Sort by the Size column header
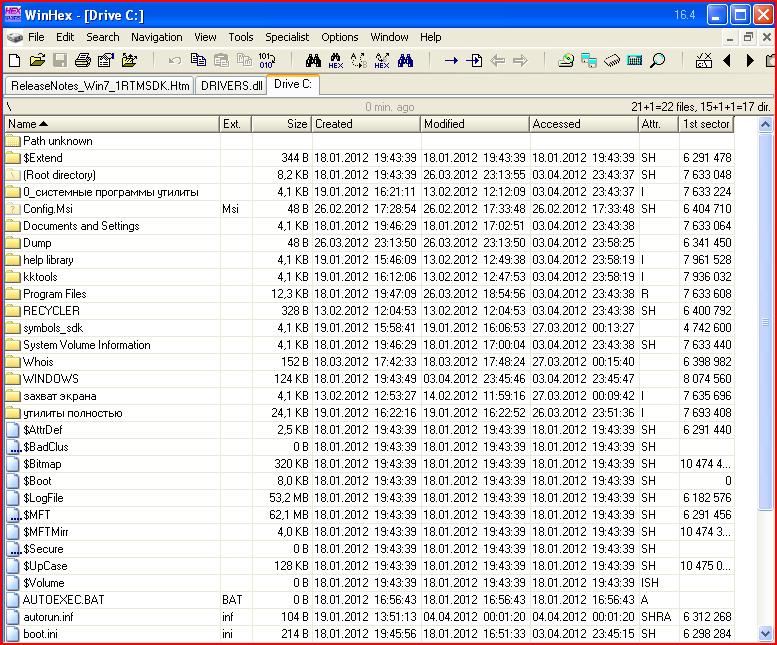This screenshot has width=777, height=645. click(x=282, y=124)
